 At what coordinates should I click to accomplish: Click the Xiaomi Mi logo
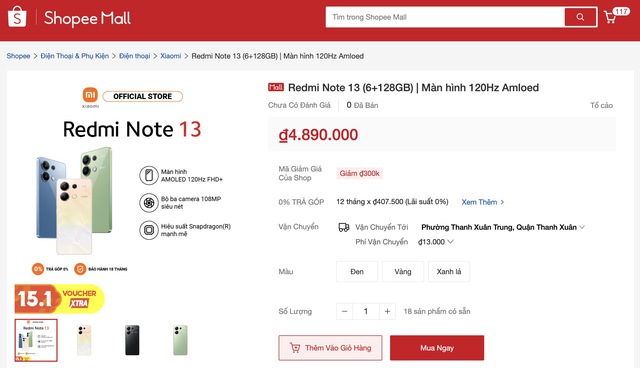(90, 95)
